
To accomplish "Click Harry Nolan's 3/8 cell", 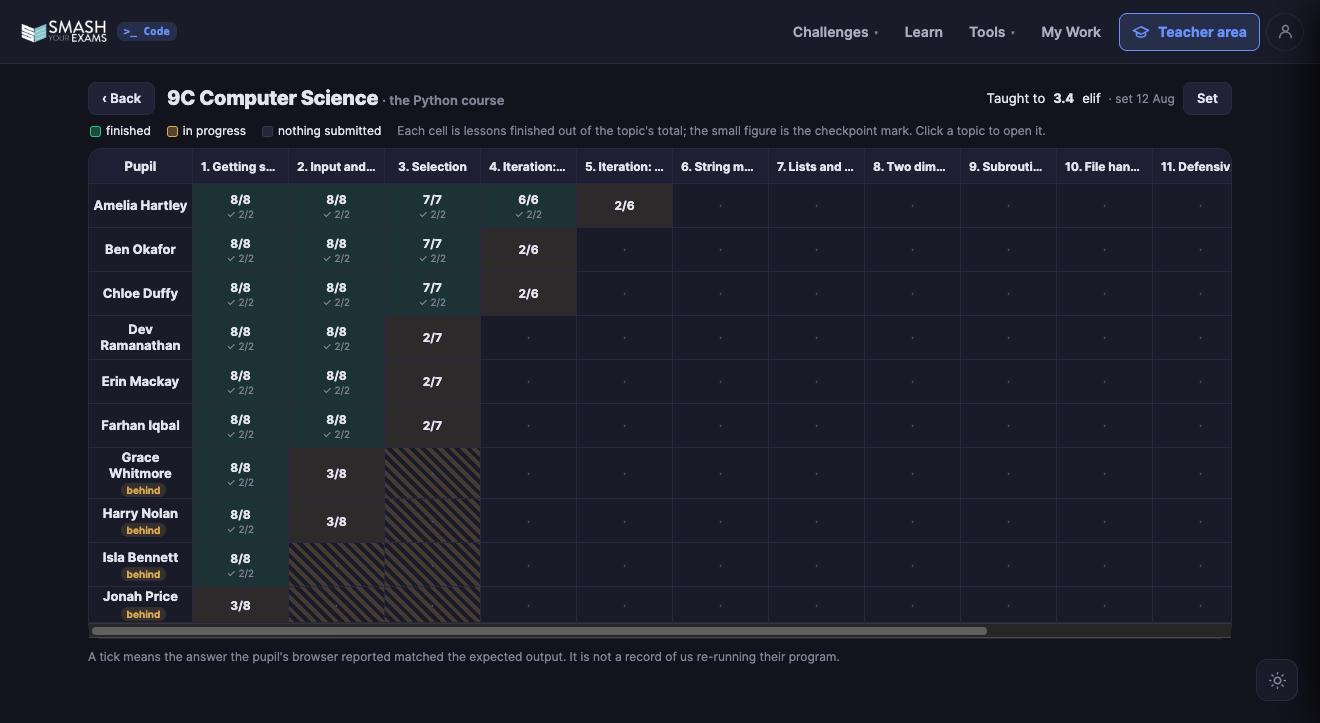I will pyautogui.click(x=336, y=521).
